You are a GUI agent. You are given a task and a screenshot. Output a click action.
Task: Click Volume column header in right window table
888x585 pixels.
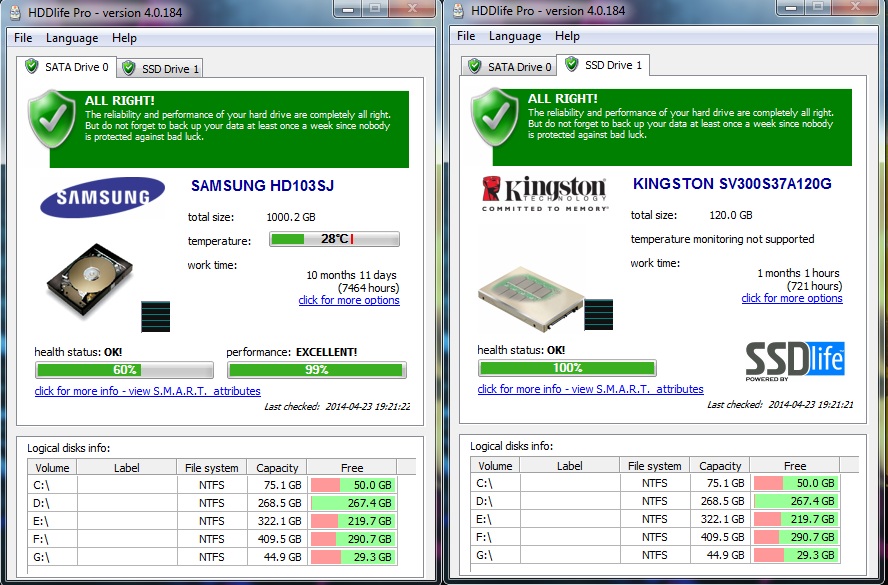(x=495, y=466)
